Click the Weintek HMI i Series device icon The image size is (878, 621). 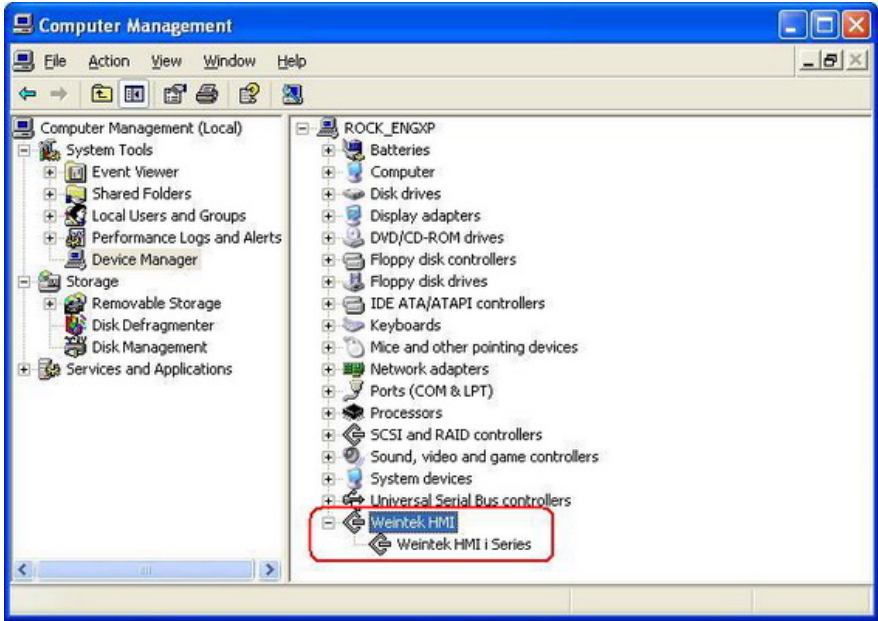380,544
